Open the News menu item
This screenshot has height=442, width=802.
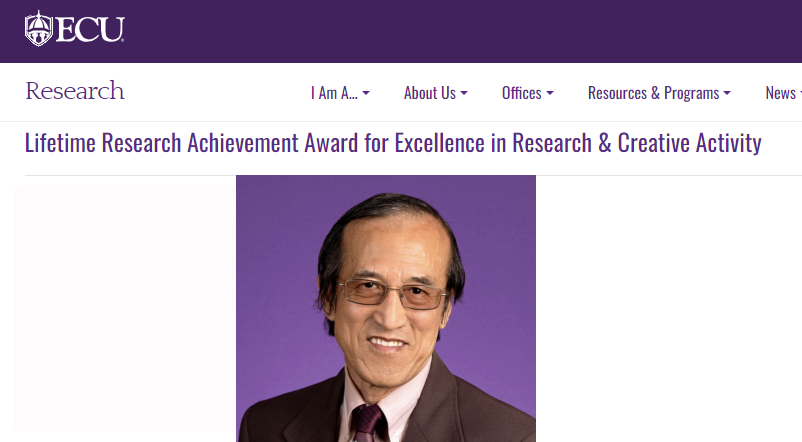pyautogui.click(x=780, y=93)
